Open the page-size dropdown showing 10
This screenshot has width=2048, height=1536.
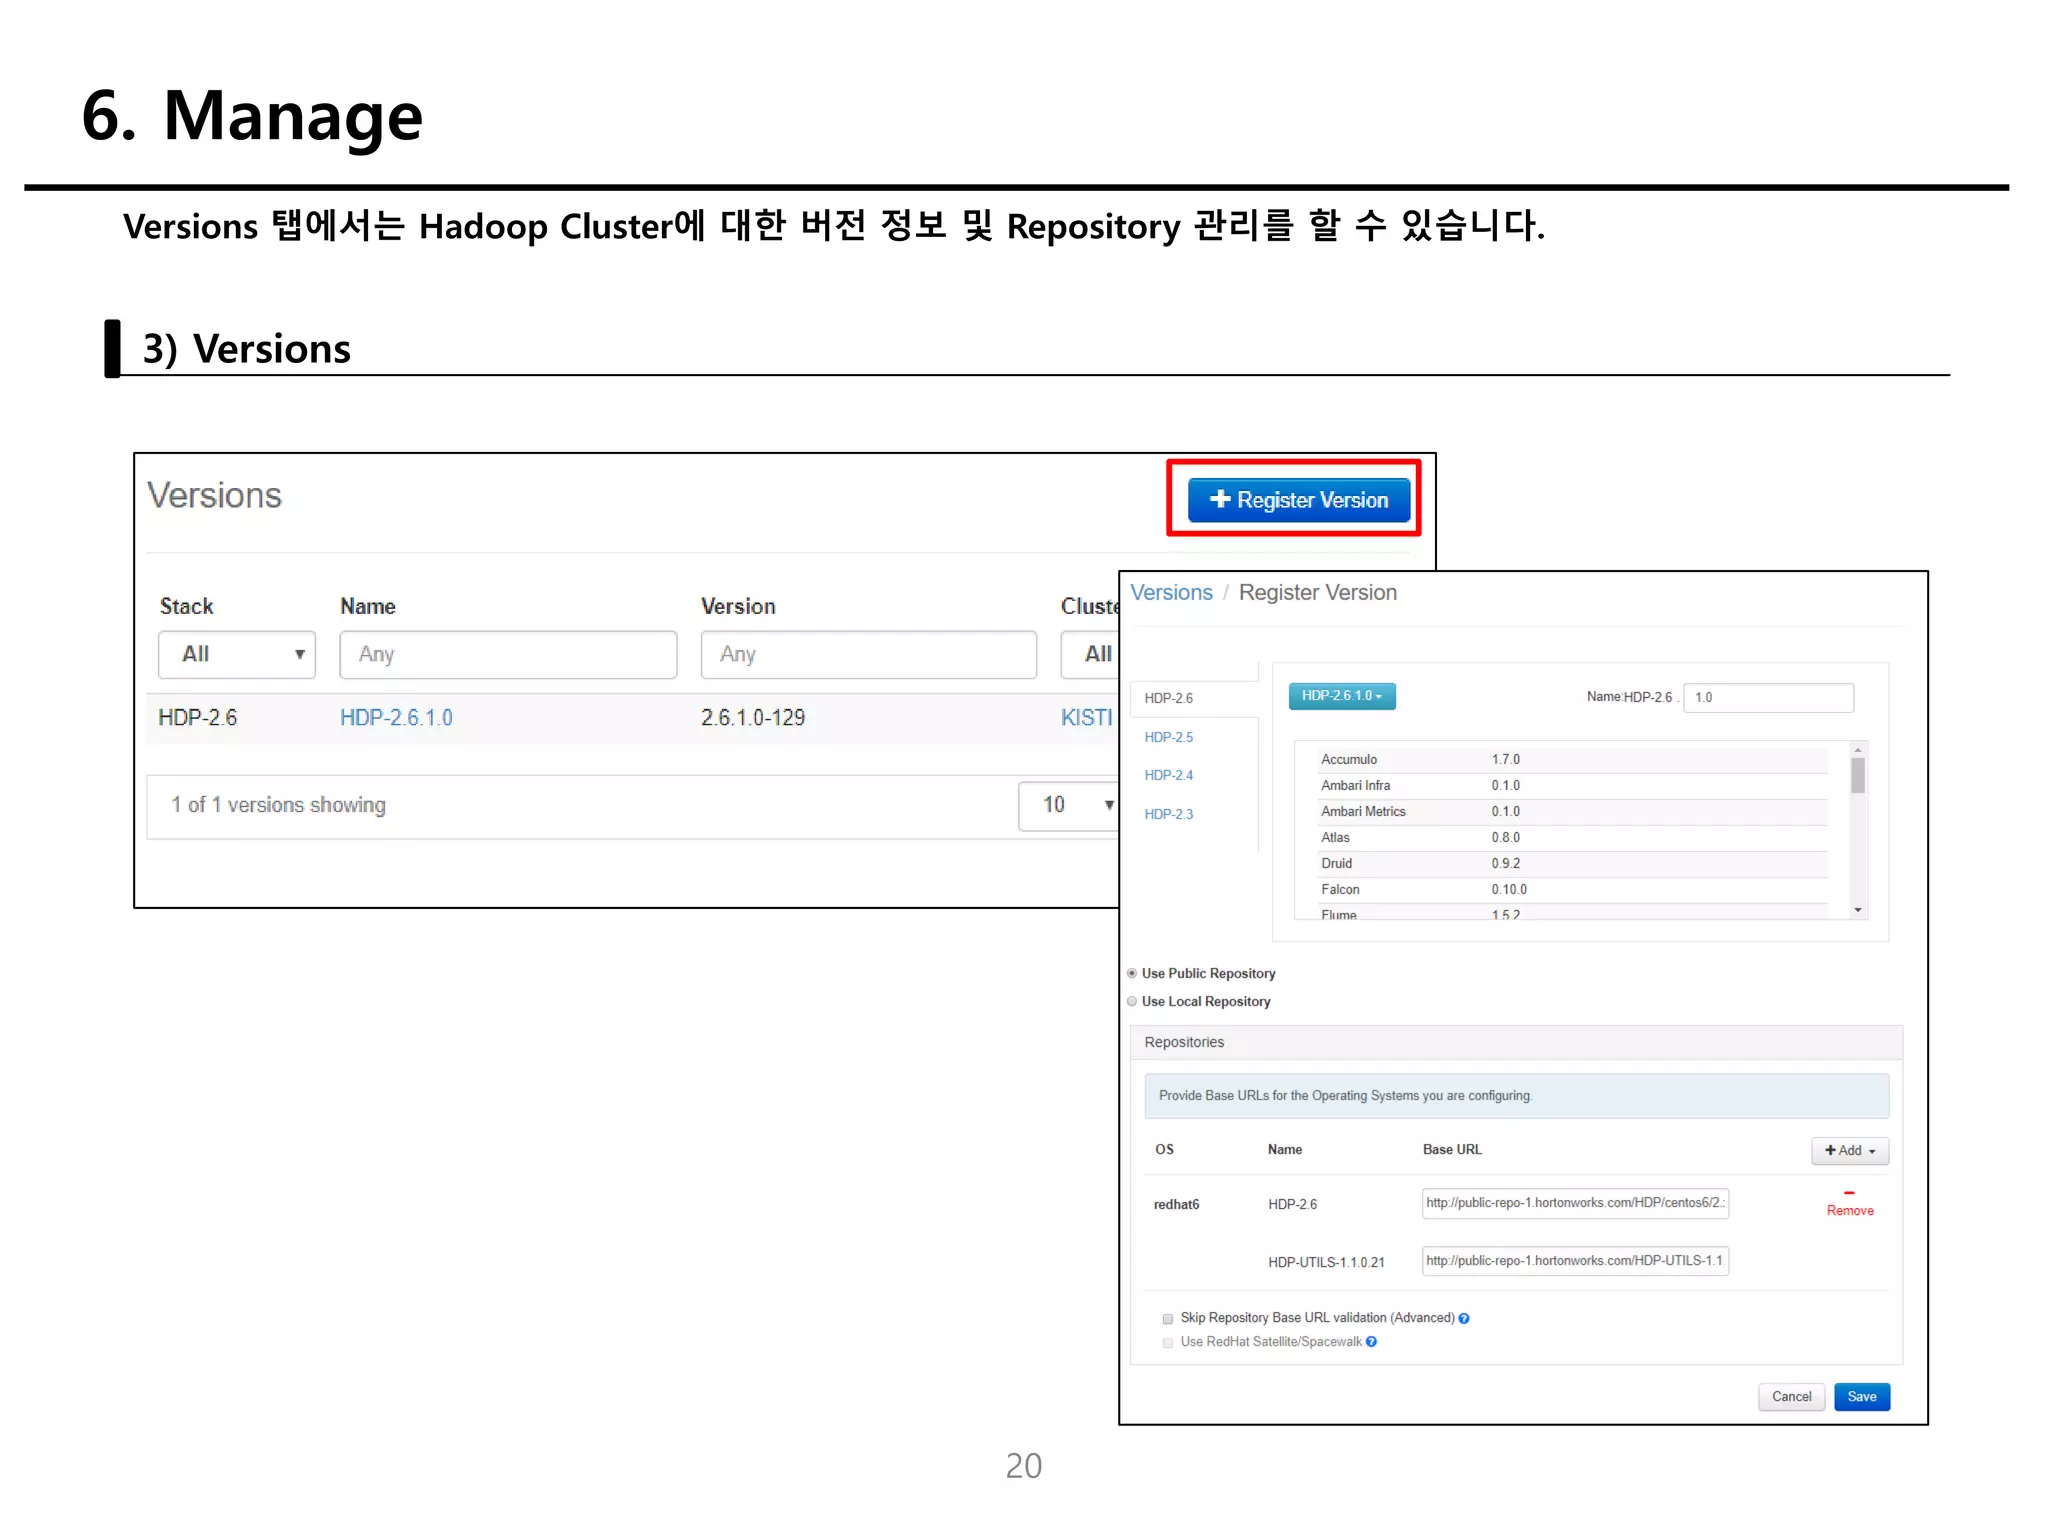1068,805
